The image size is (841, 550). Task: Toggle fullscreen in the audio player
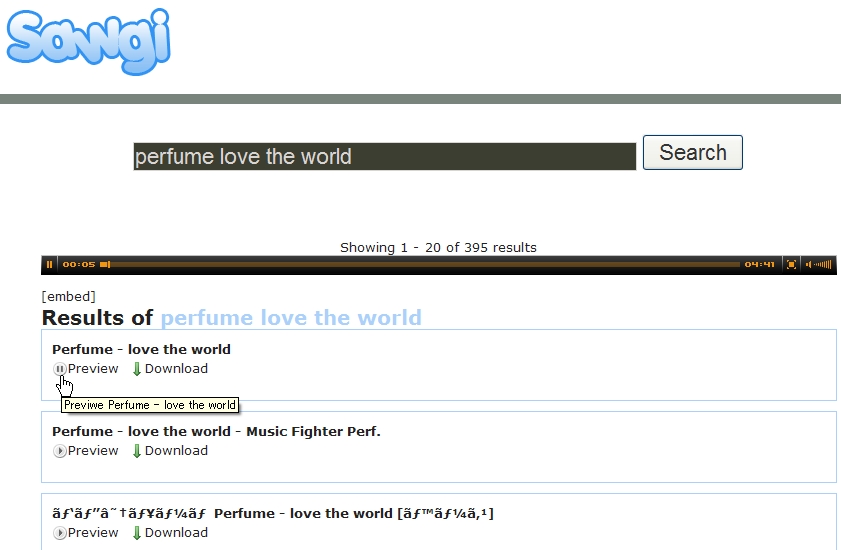point(791,264)
